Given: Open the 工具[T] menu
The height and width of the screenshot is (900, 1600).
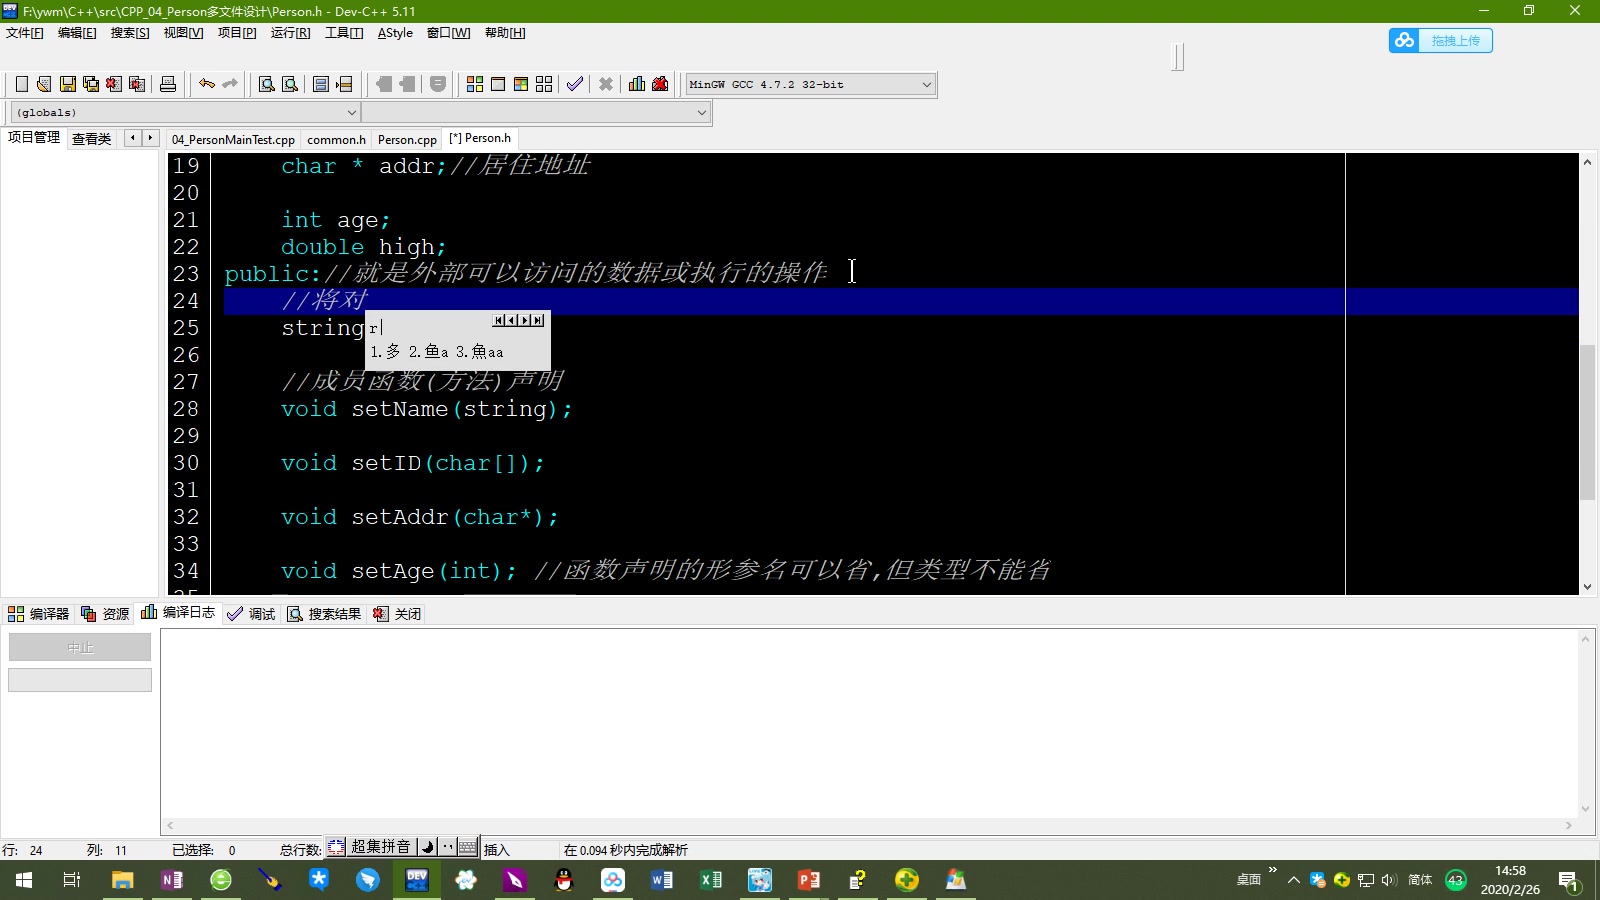Looking at the screenshot, I should pos(344,33).
